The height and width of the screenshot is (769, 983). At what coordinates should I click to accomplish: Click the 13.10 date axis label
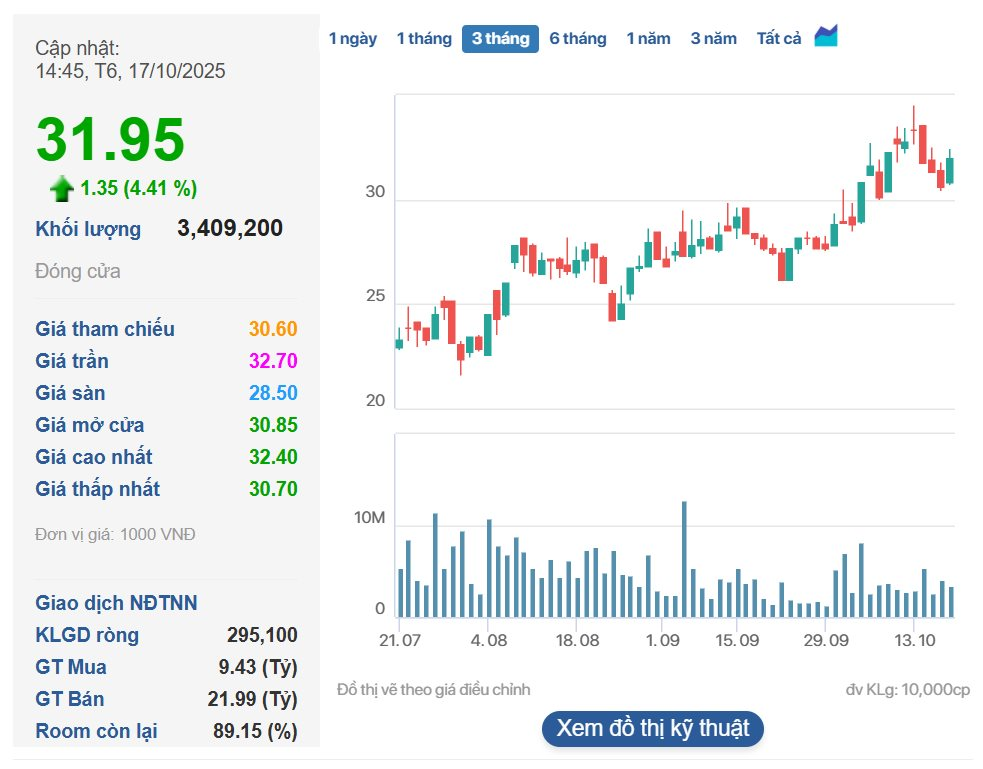(914, 641)
